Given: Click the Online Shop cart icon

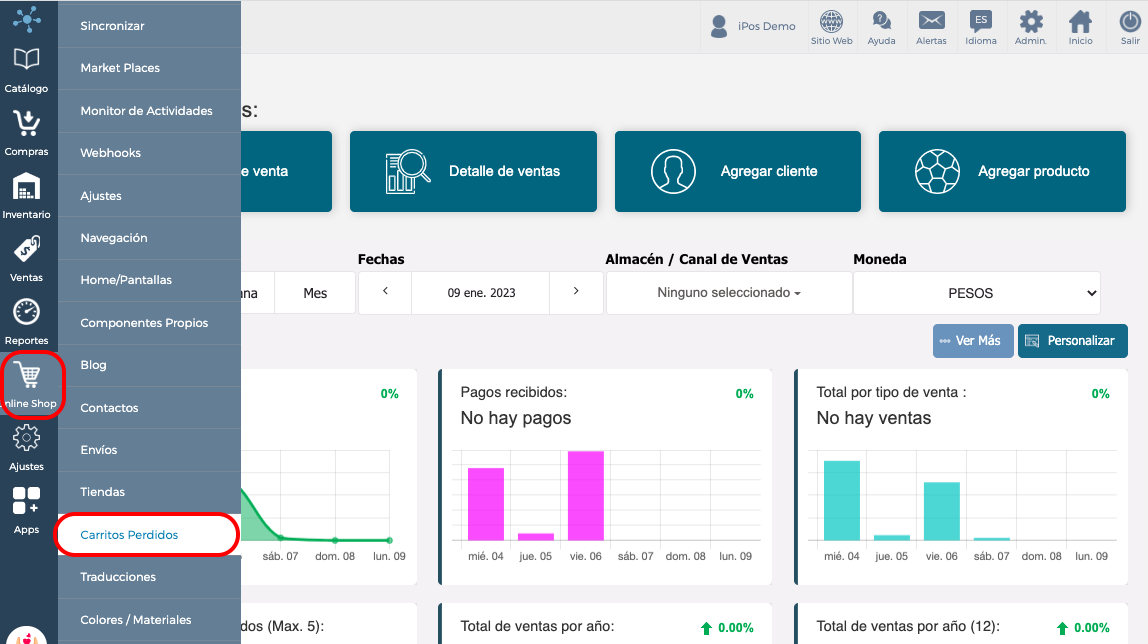Looking at the screenshot, I should click(28, 376).
